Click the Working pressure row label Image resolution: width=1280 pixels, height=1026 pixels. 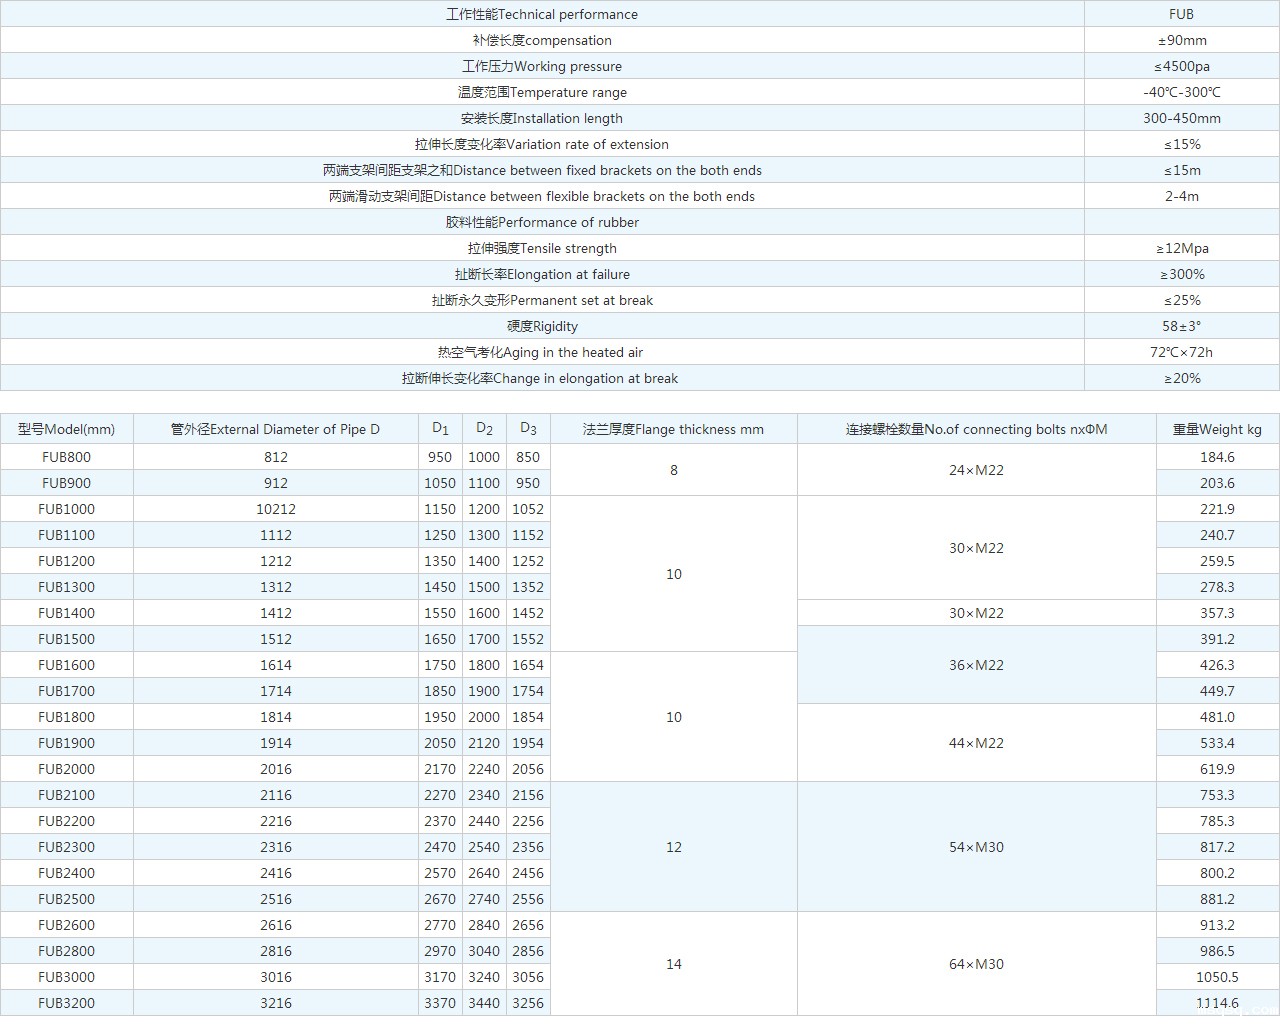coord(542,66)
